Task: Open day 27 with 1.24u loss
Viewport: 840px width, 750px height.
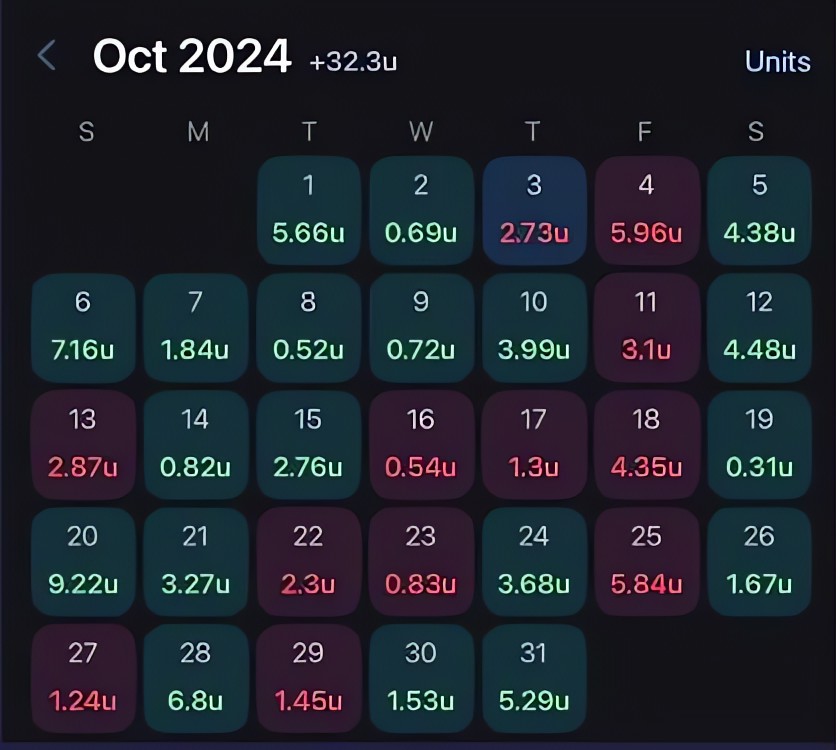Action: click(x=83, y=679)
